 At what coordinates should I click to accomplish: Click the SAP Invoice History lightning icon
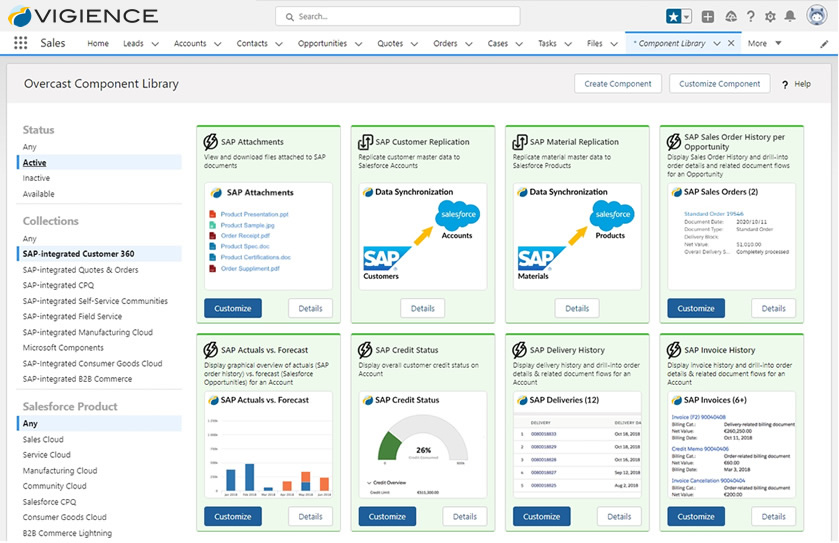pos(674,350)
